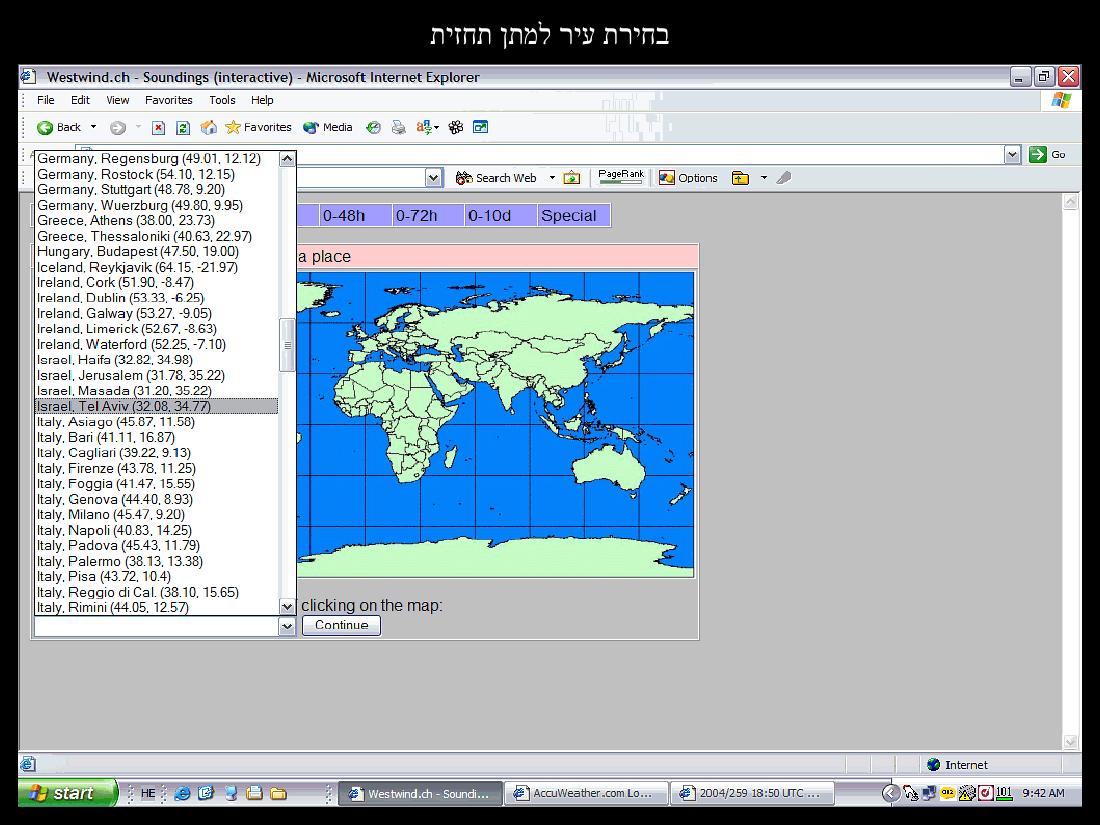Open the Tools menu
The width and height of the screenshot is (1100, 825).
pos(222,100)
